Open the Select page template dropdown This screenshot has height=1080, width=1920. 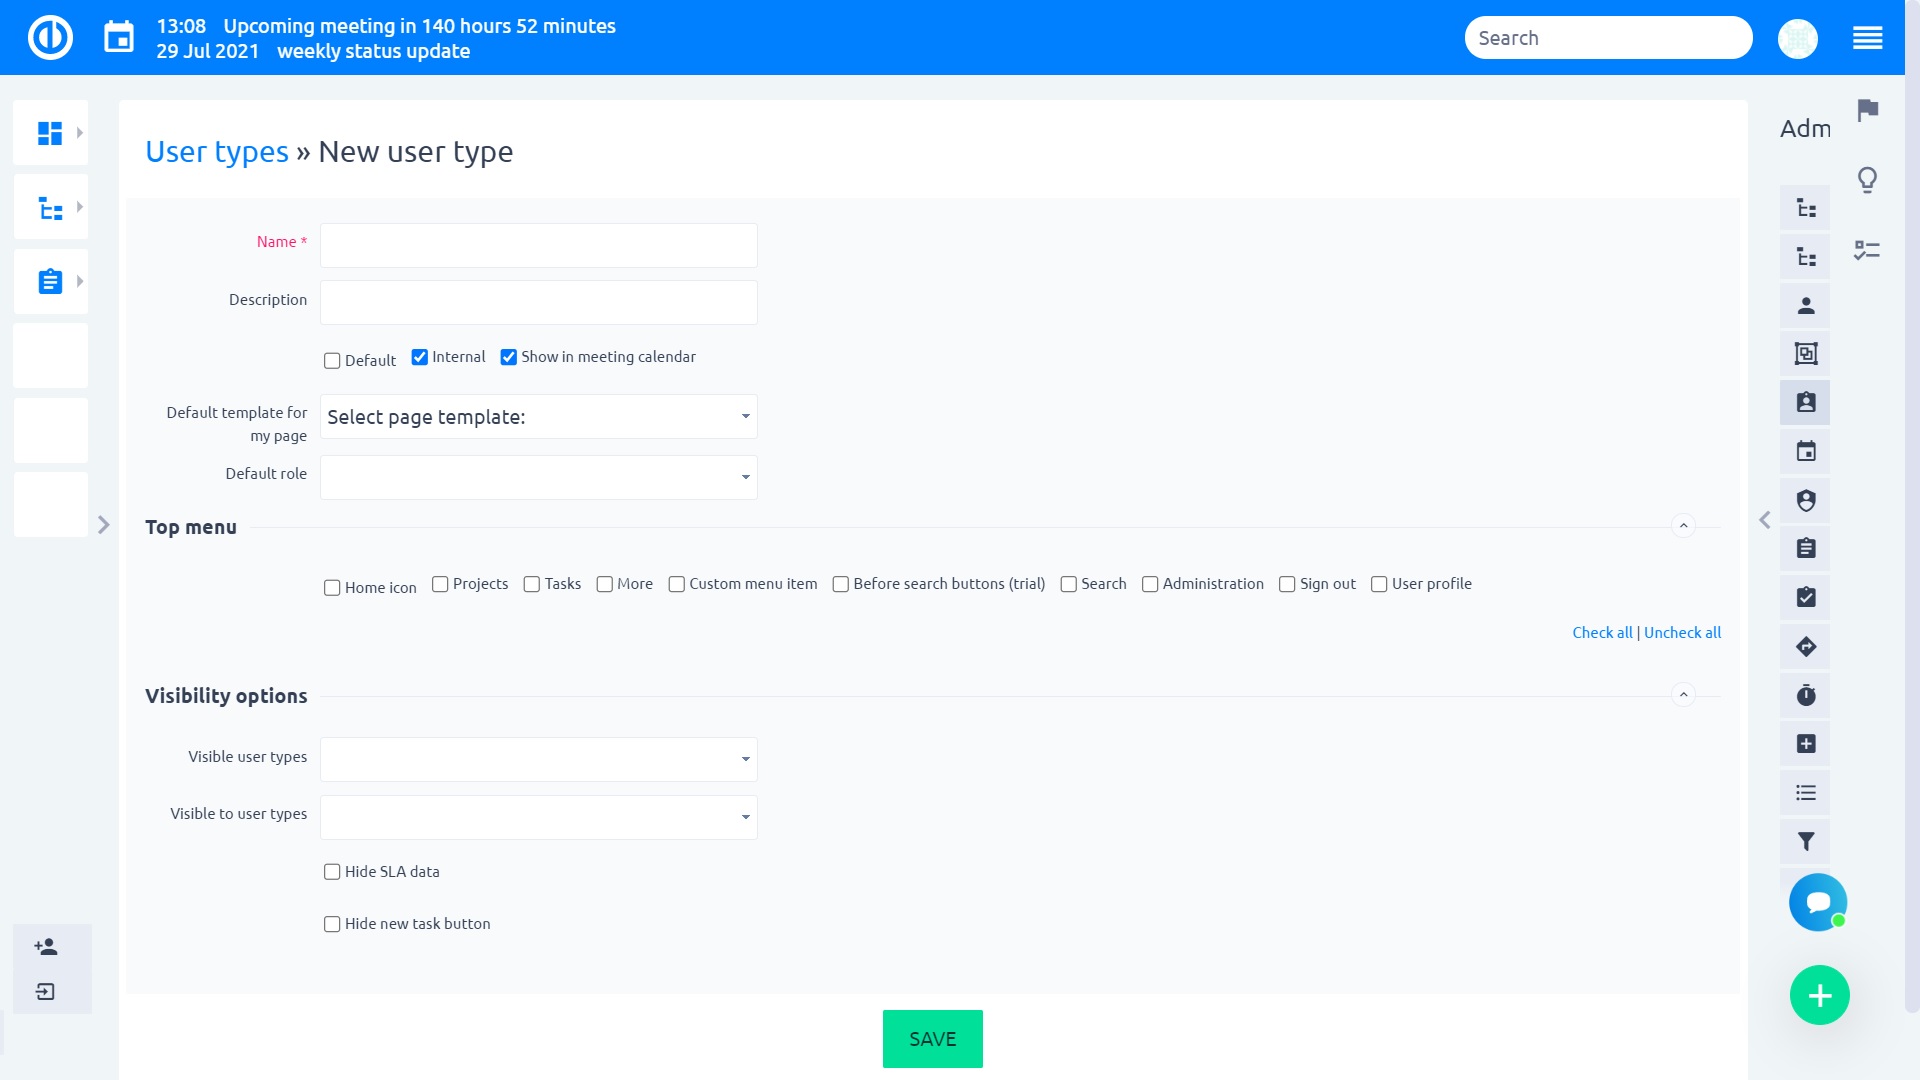[538, 416]
